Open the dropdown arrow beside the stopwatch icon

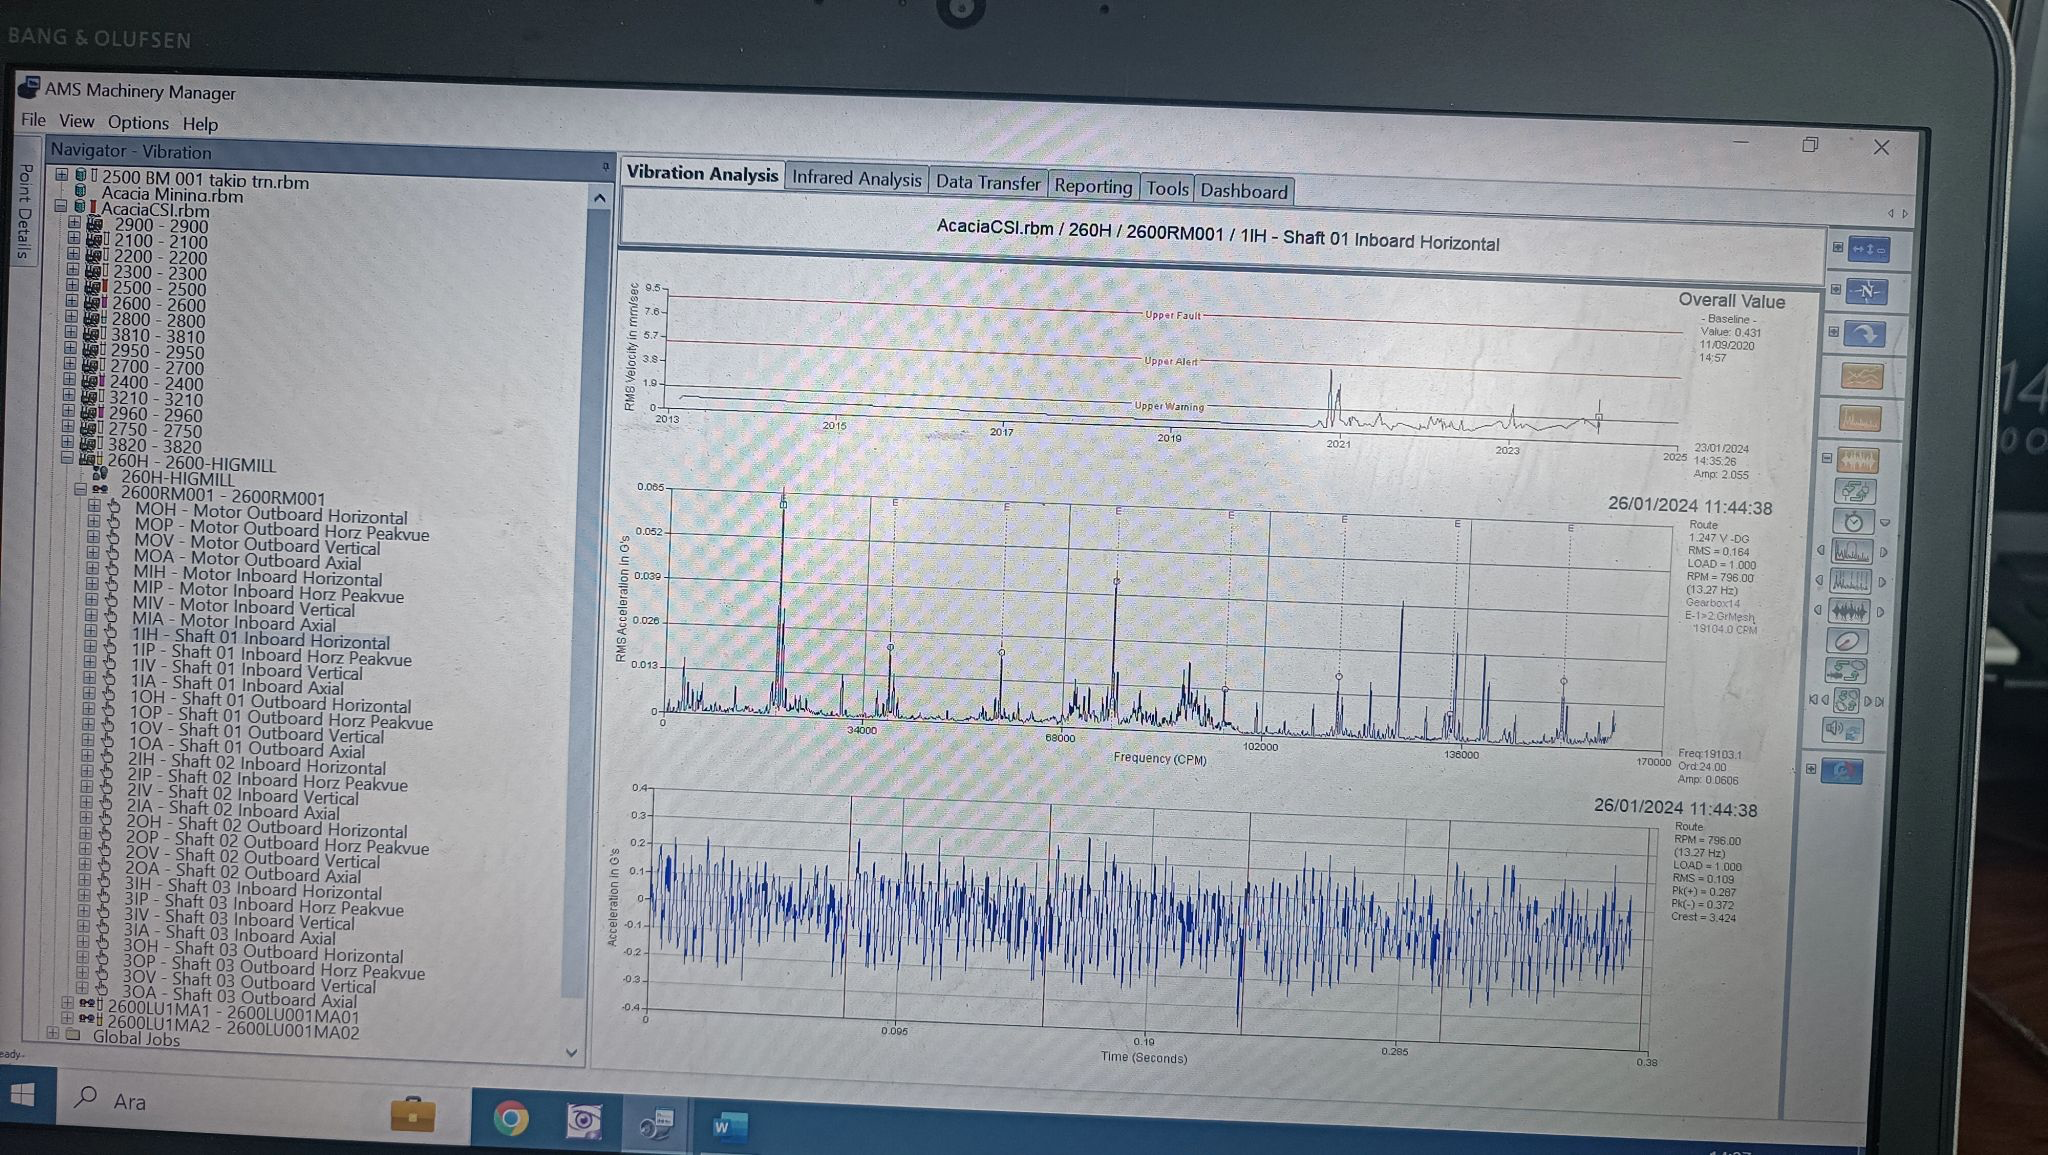pyautogui.click(x=1885, y=522)
